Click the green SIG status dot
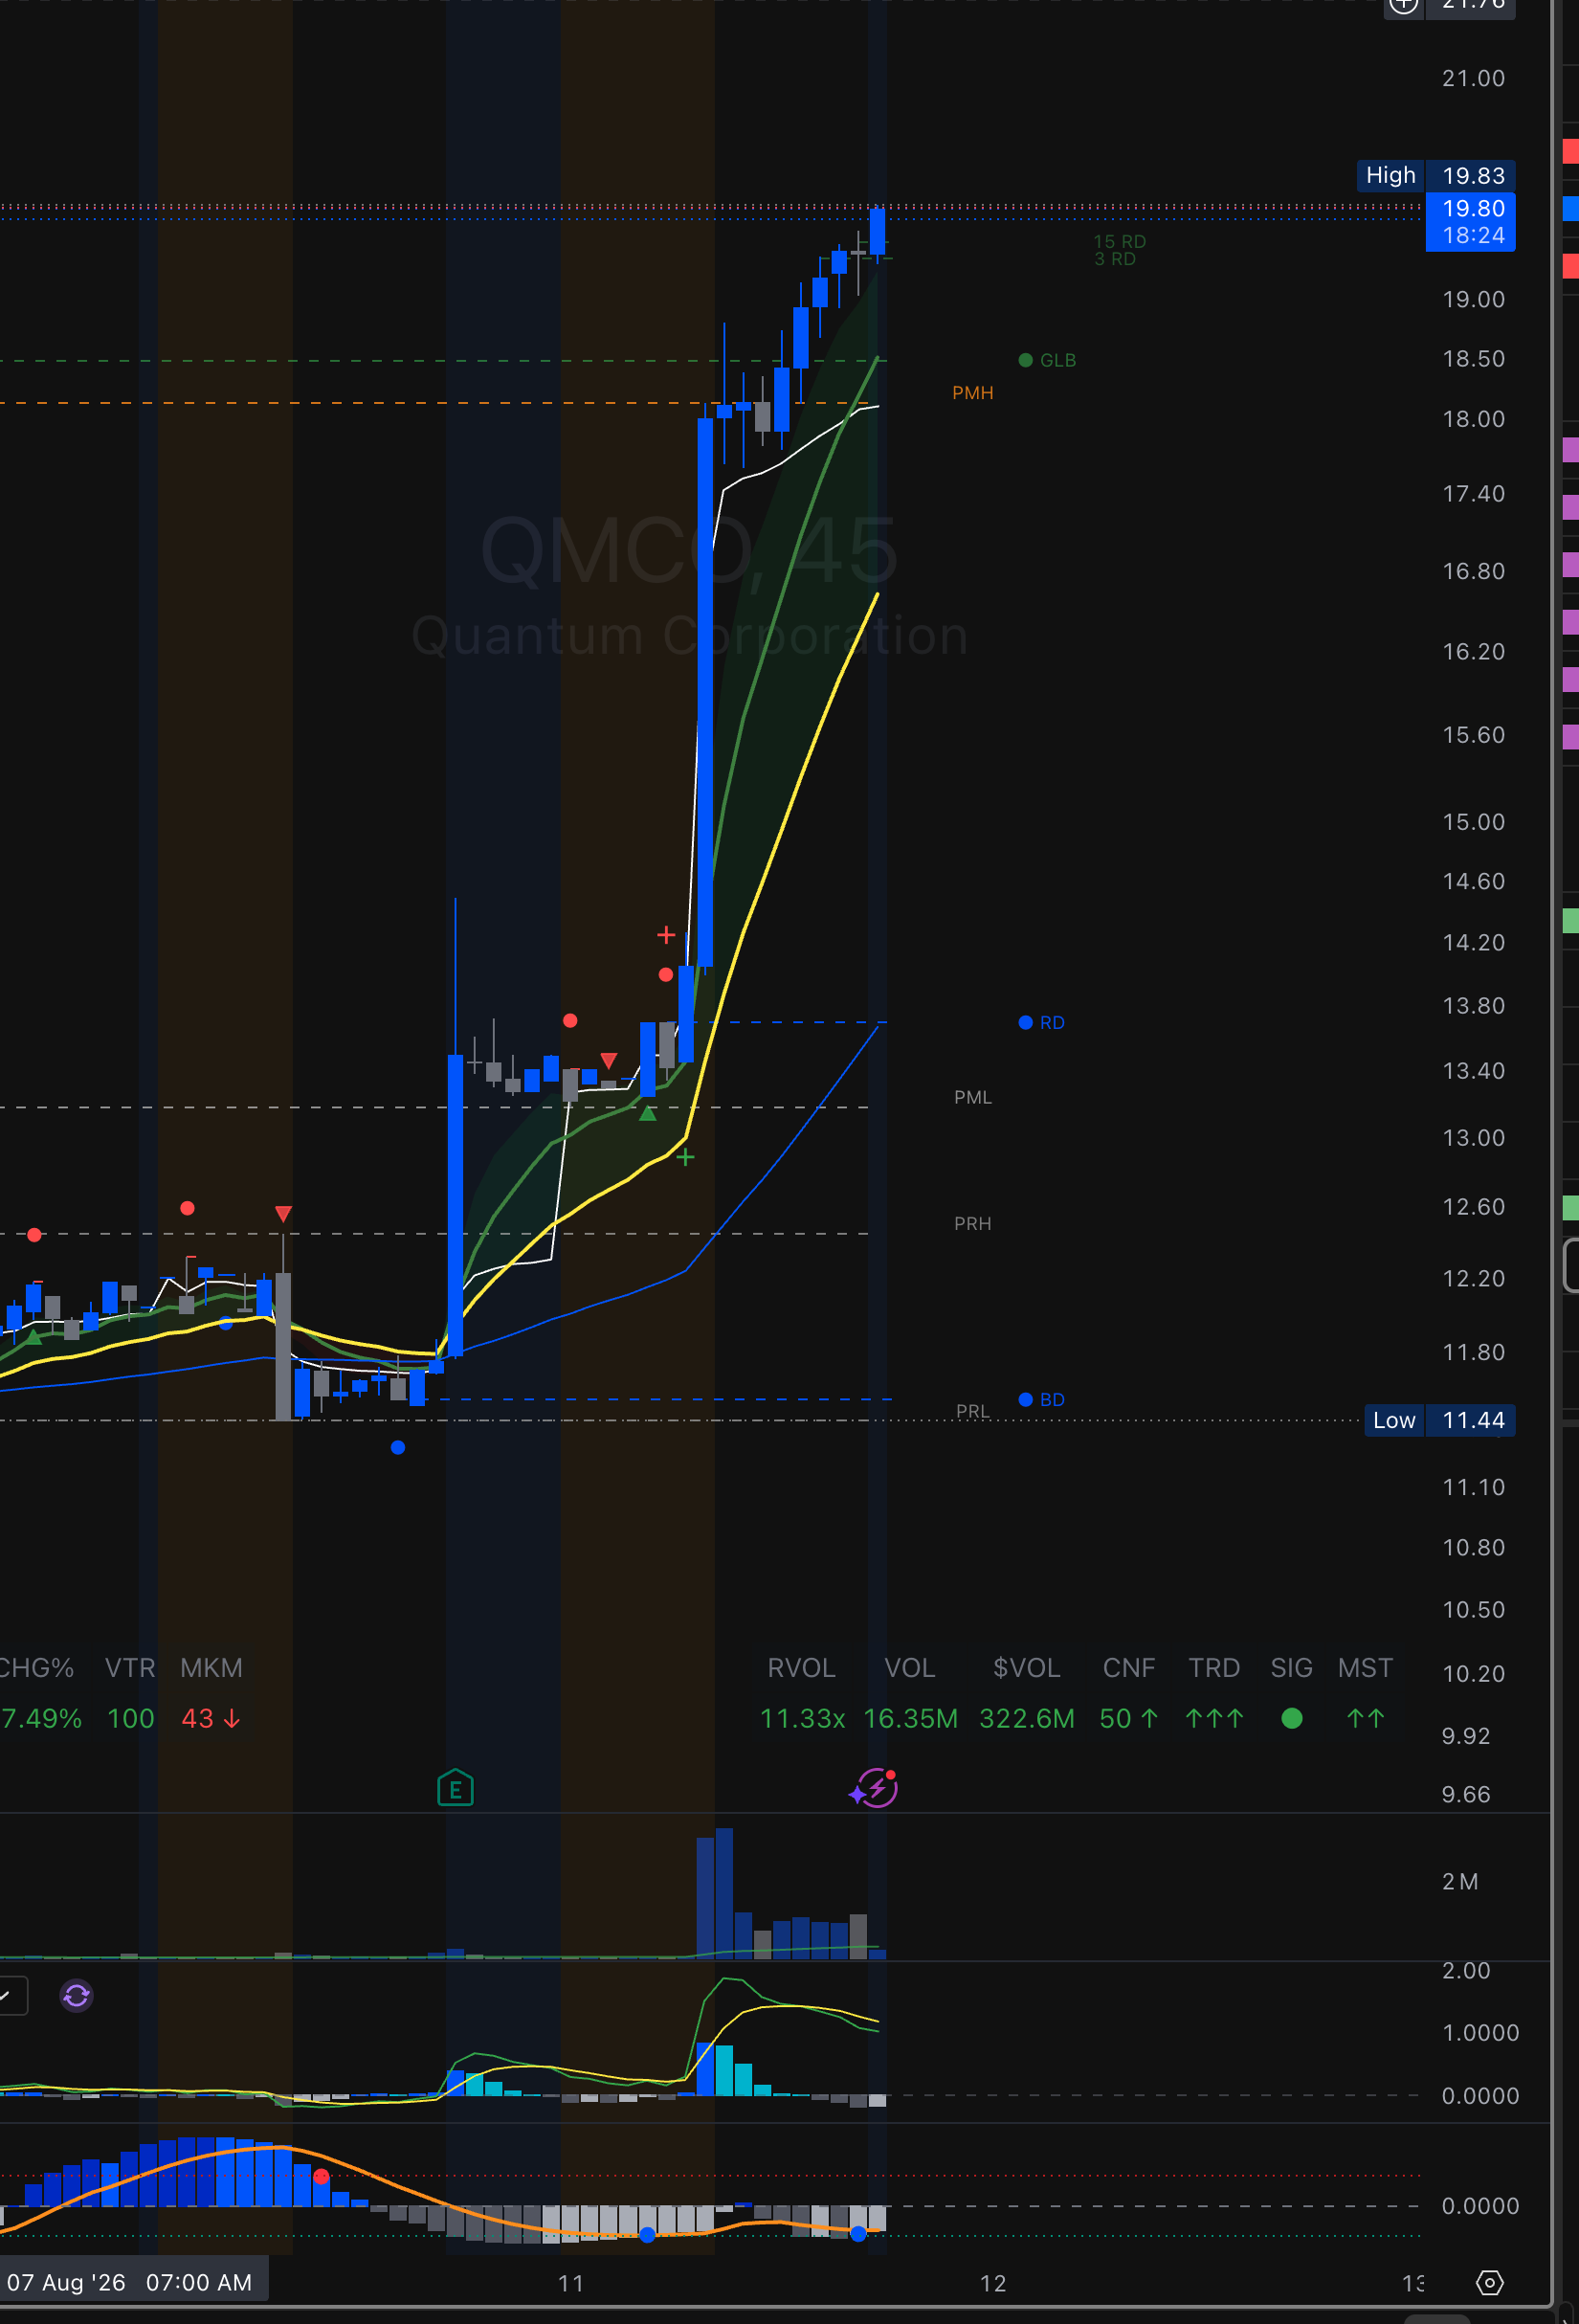The width and height of the screenshot is (1579, 2324). [x=1292, y=1718]
